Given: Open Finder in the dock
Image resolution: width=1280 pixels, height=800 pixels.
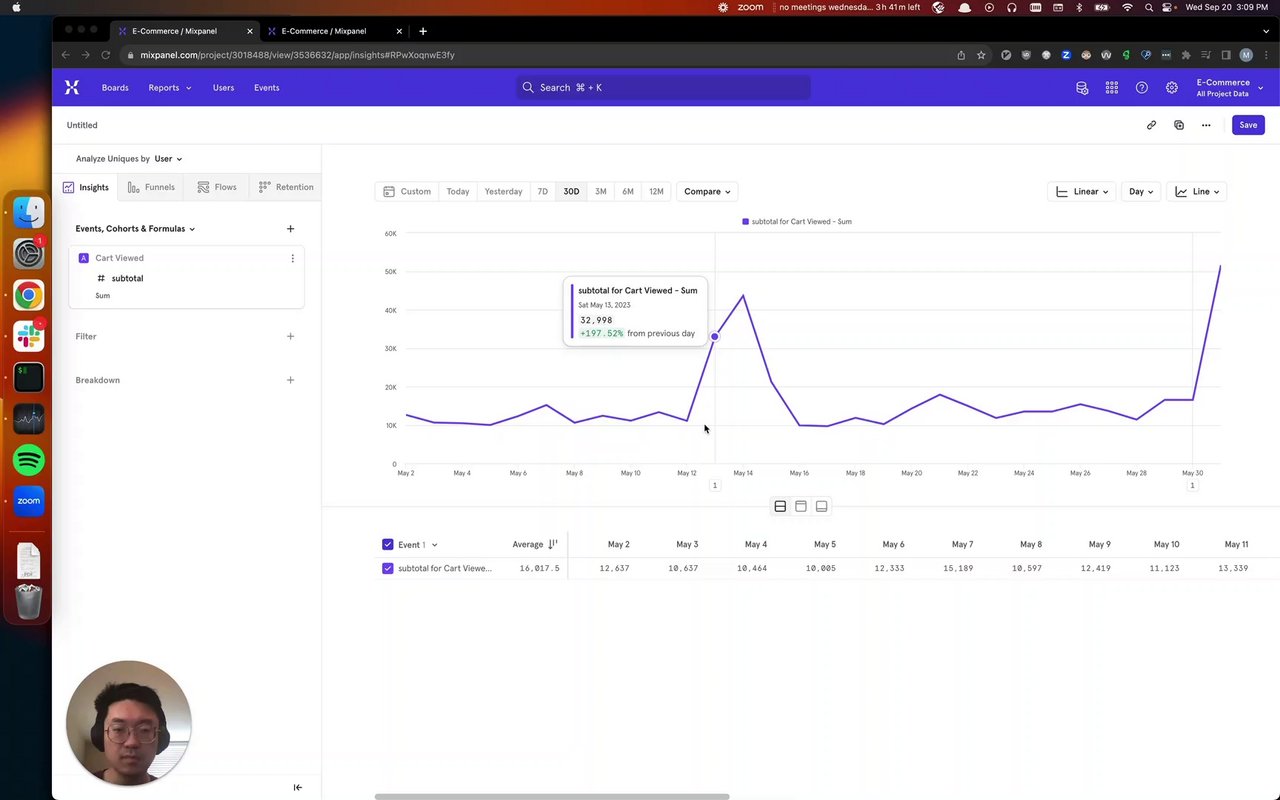Looking at the screenshot, I should 29,212.
